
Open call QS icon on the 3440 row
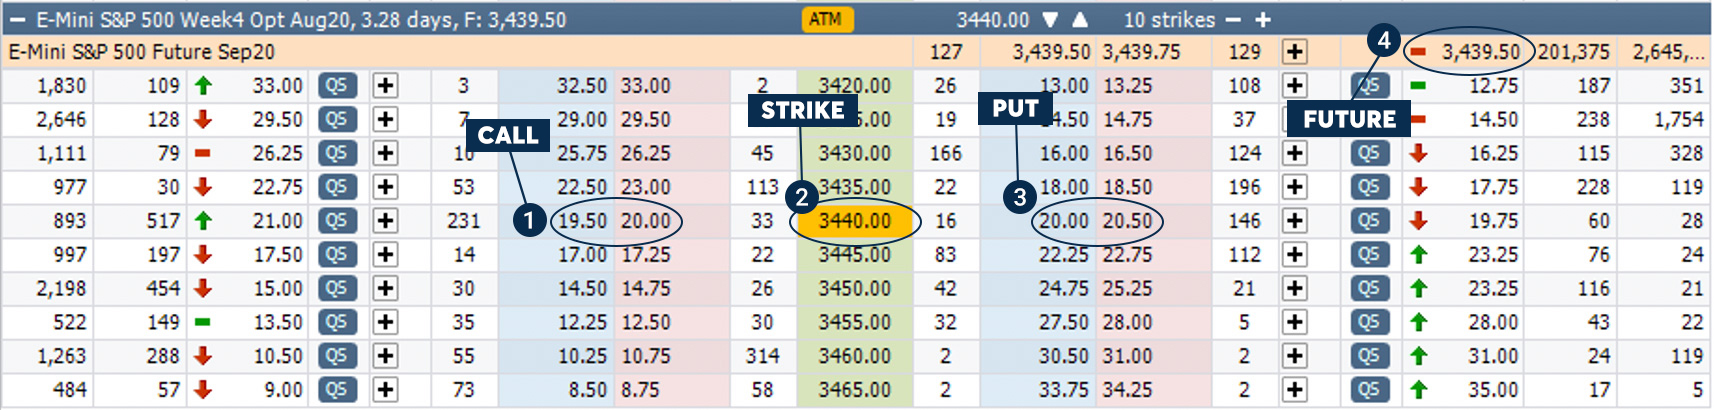click(337, 221)
